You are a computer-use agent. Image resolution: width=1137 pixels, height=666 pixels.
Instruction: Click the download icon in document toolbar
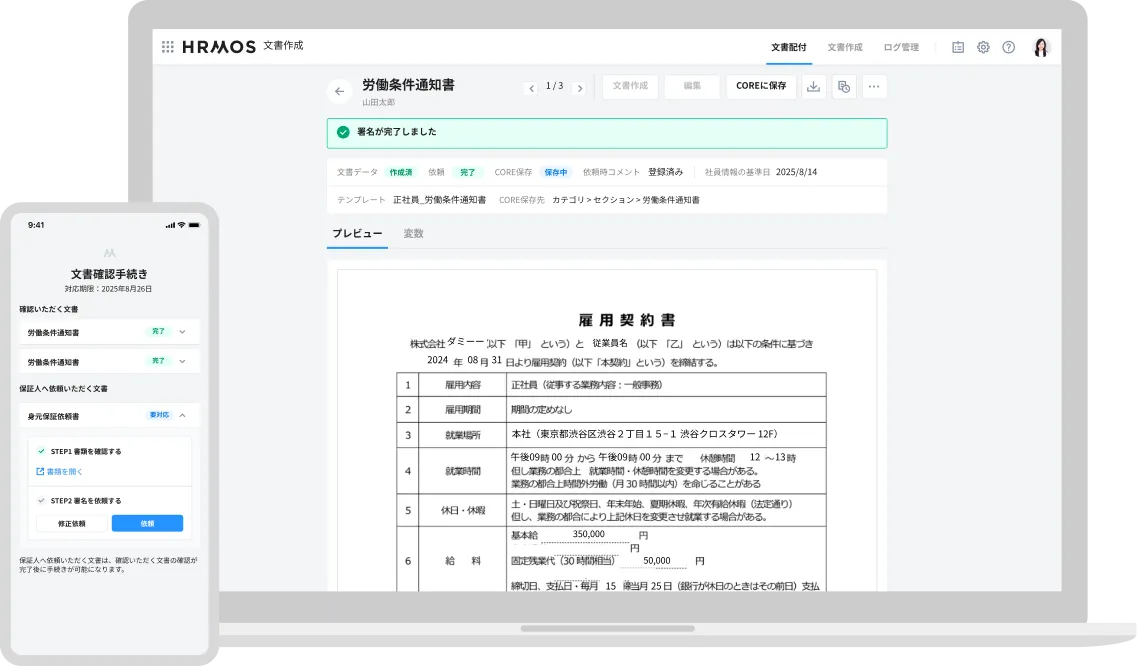813,87
